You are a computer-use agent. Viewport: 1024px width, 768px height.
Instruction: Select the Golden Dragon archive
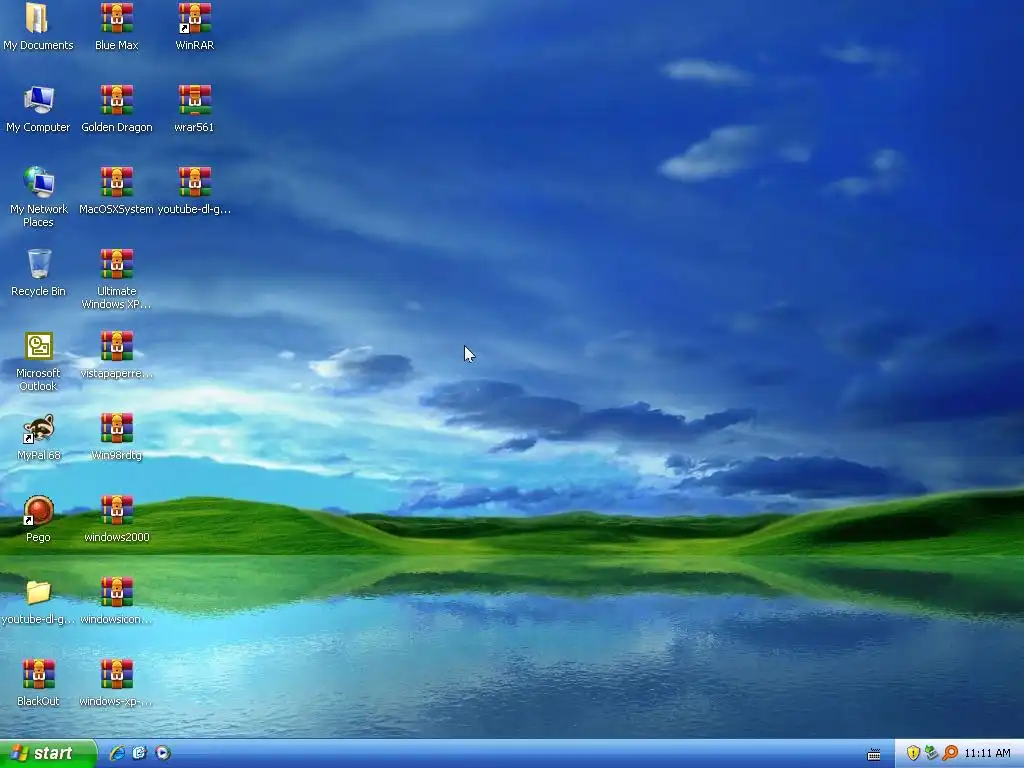tap(117, 100)
